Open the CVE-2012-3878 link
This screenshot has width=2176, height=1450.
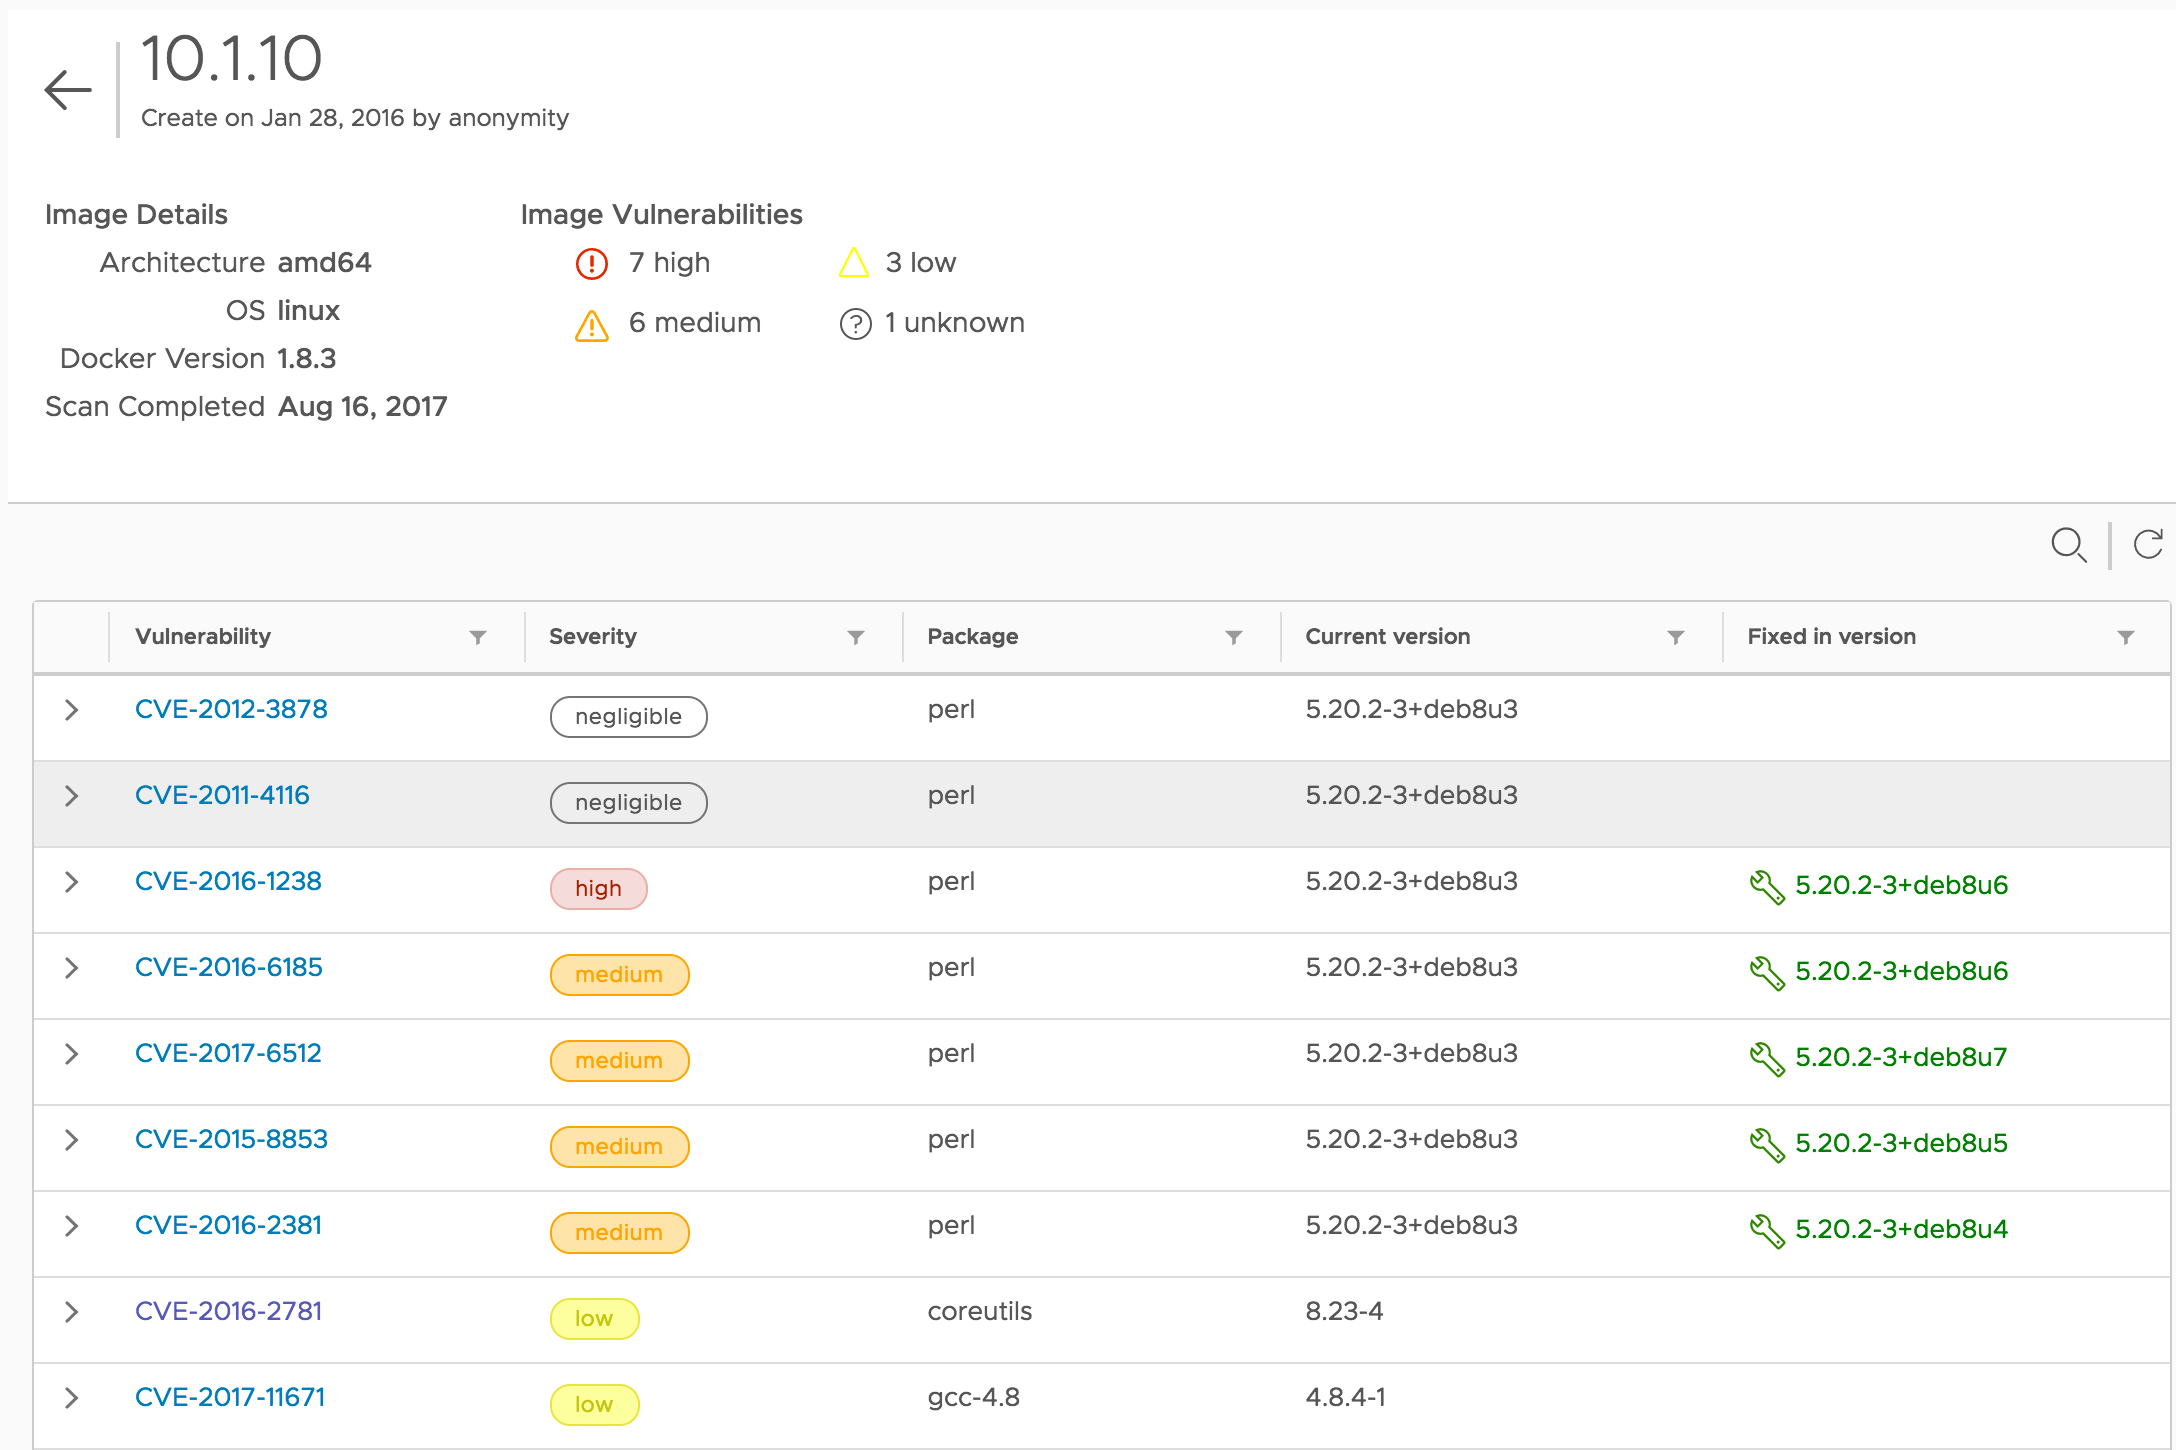pos(231,709)
